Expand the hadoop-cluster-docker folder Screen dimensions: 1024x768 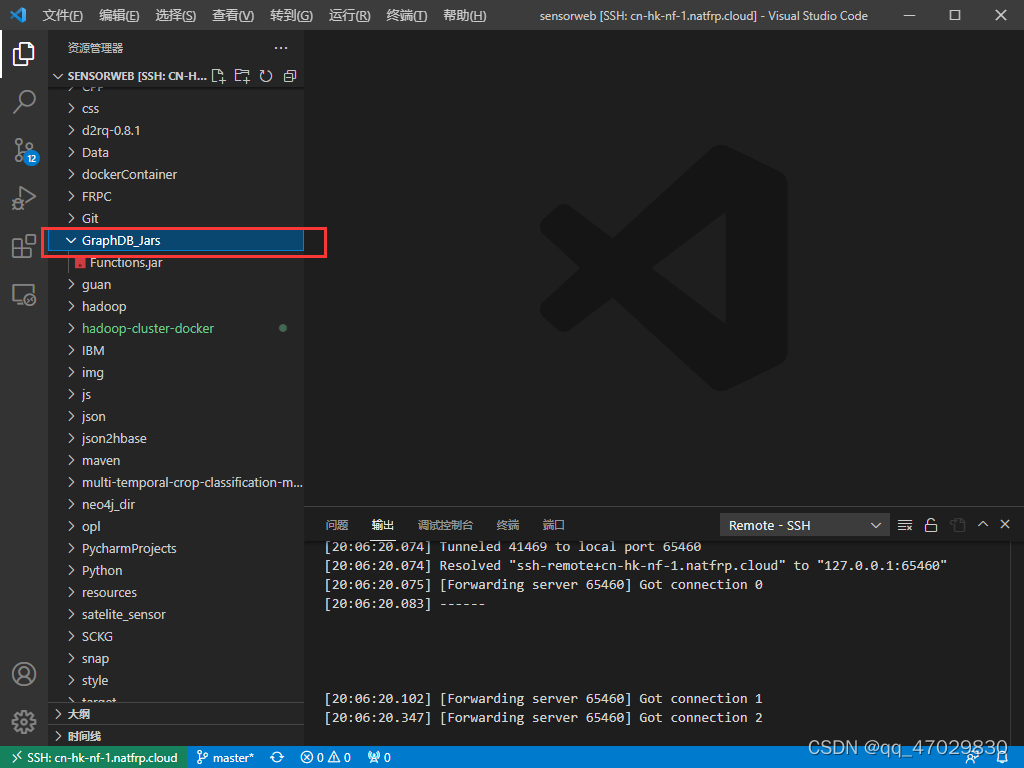(148, 328)
